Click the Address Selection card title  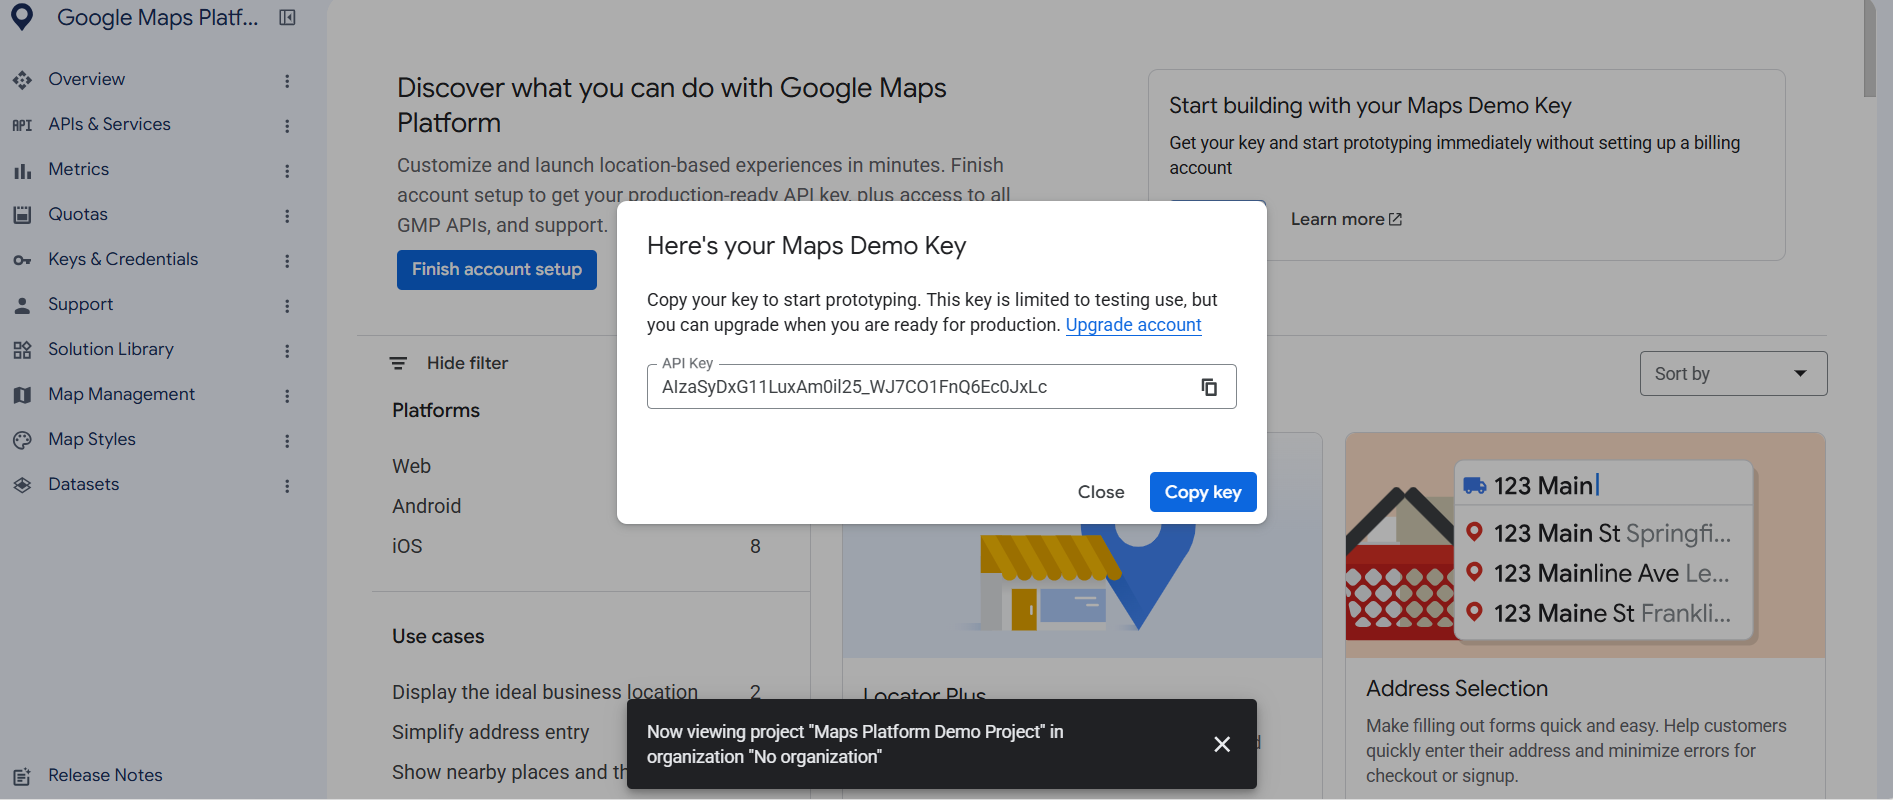[1457, 688]
